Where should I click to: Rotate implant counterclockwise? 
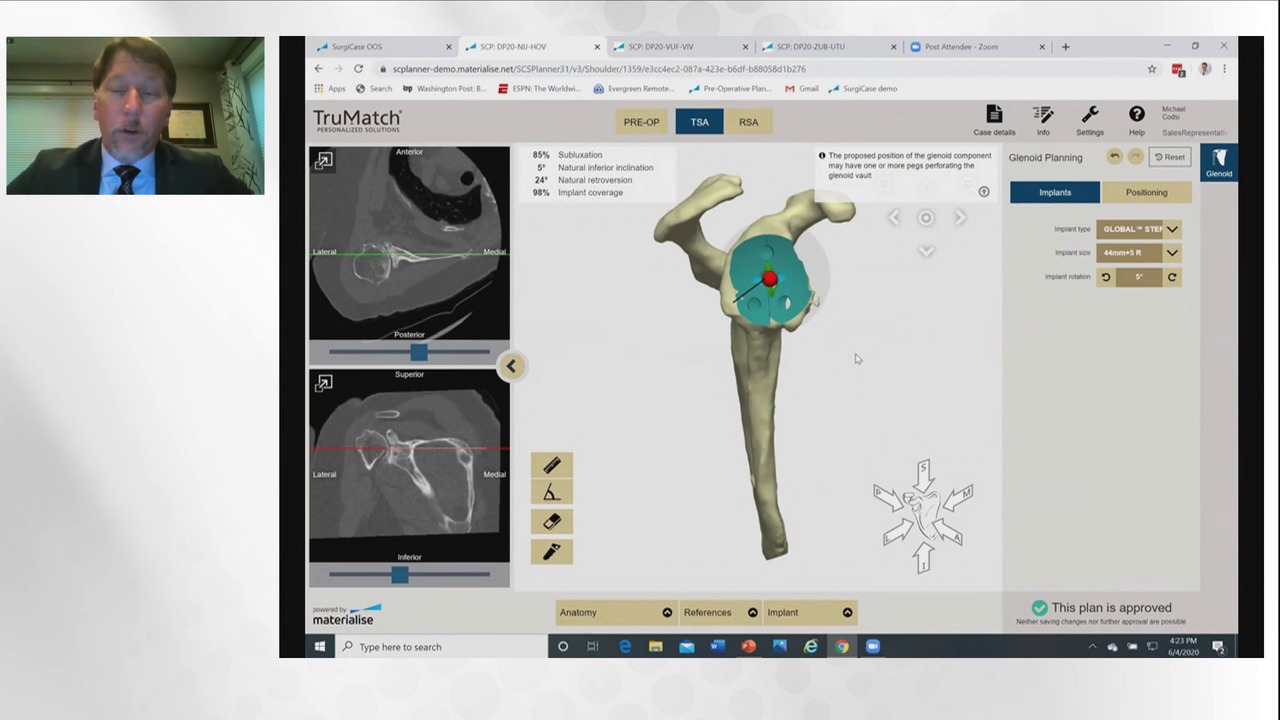[x=1106, y=277]
